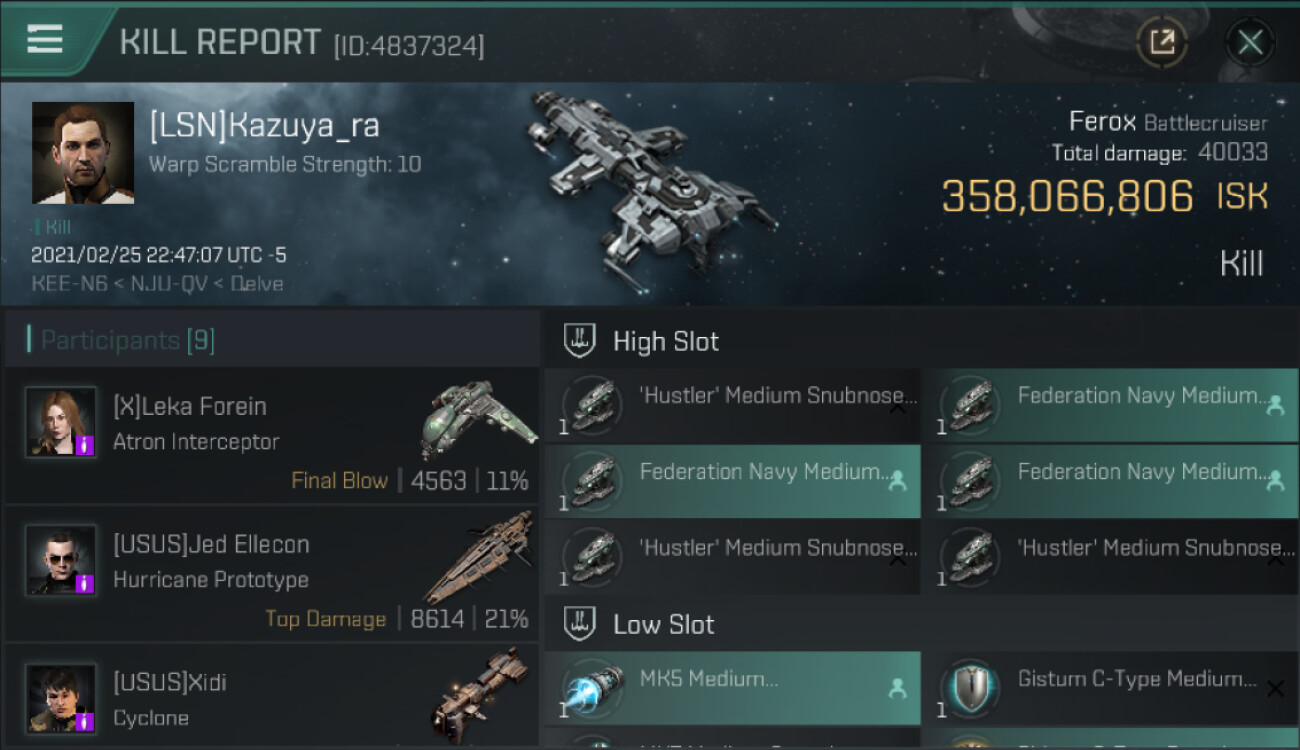This screenshot has width=1300, height=750.
Task: Close the kill report window
Action: [x=1249, y=42]
